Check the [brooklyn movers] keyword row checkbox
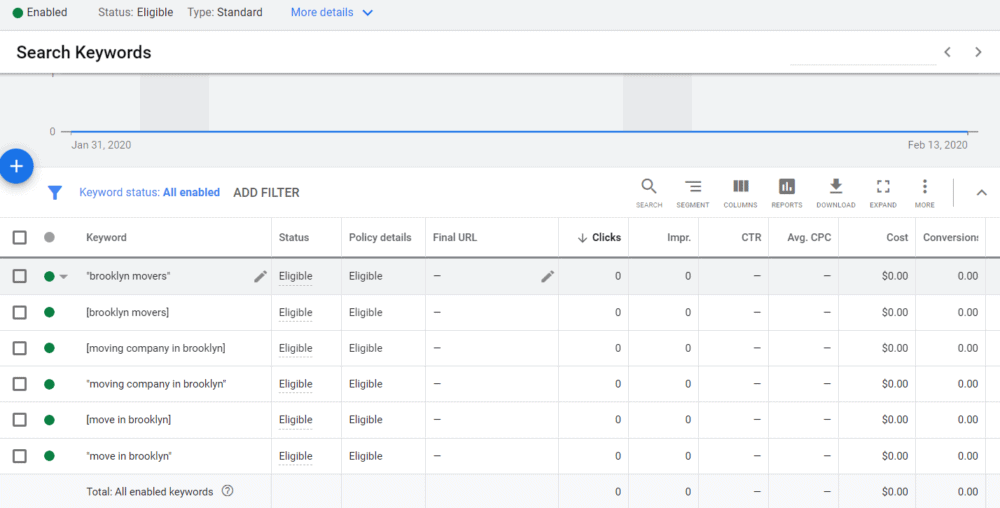The width and height of the screenshot is (1000, 508). [19, 312]
